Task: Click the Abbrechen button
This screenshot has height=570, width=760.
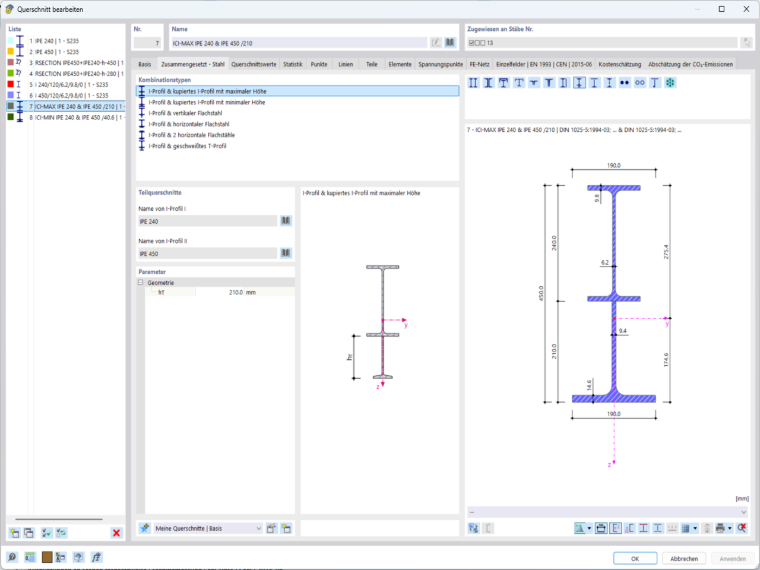Action: click(684, 558)
